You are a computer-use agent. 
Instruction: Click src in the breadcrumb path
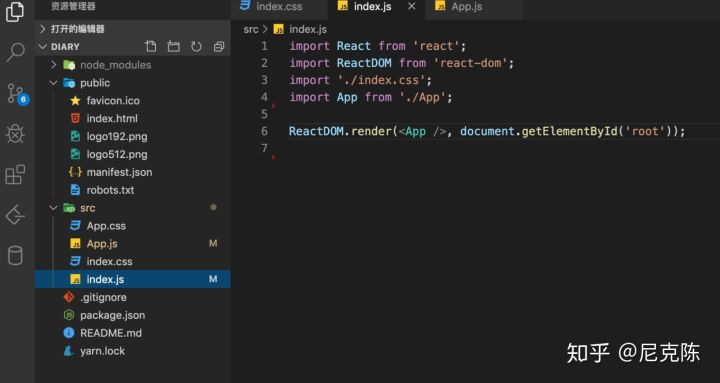coord(251,29)
